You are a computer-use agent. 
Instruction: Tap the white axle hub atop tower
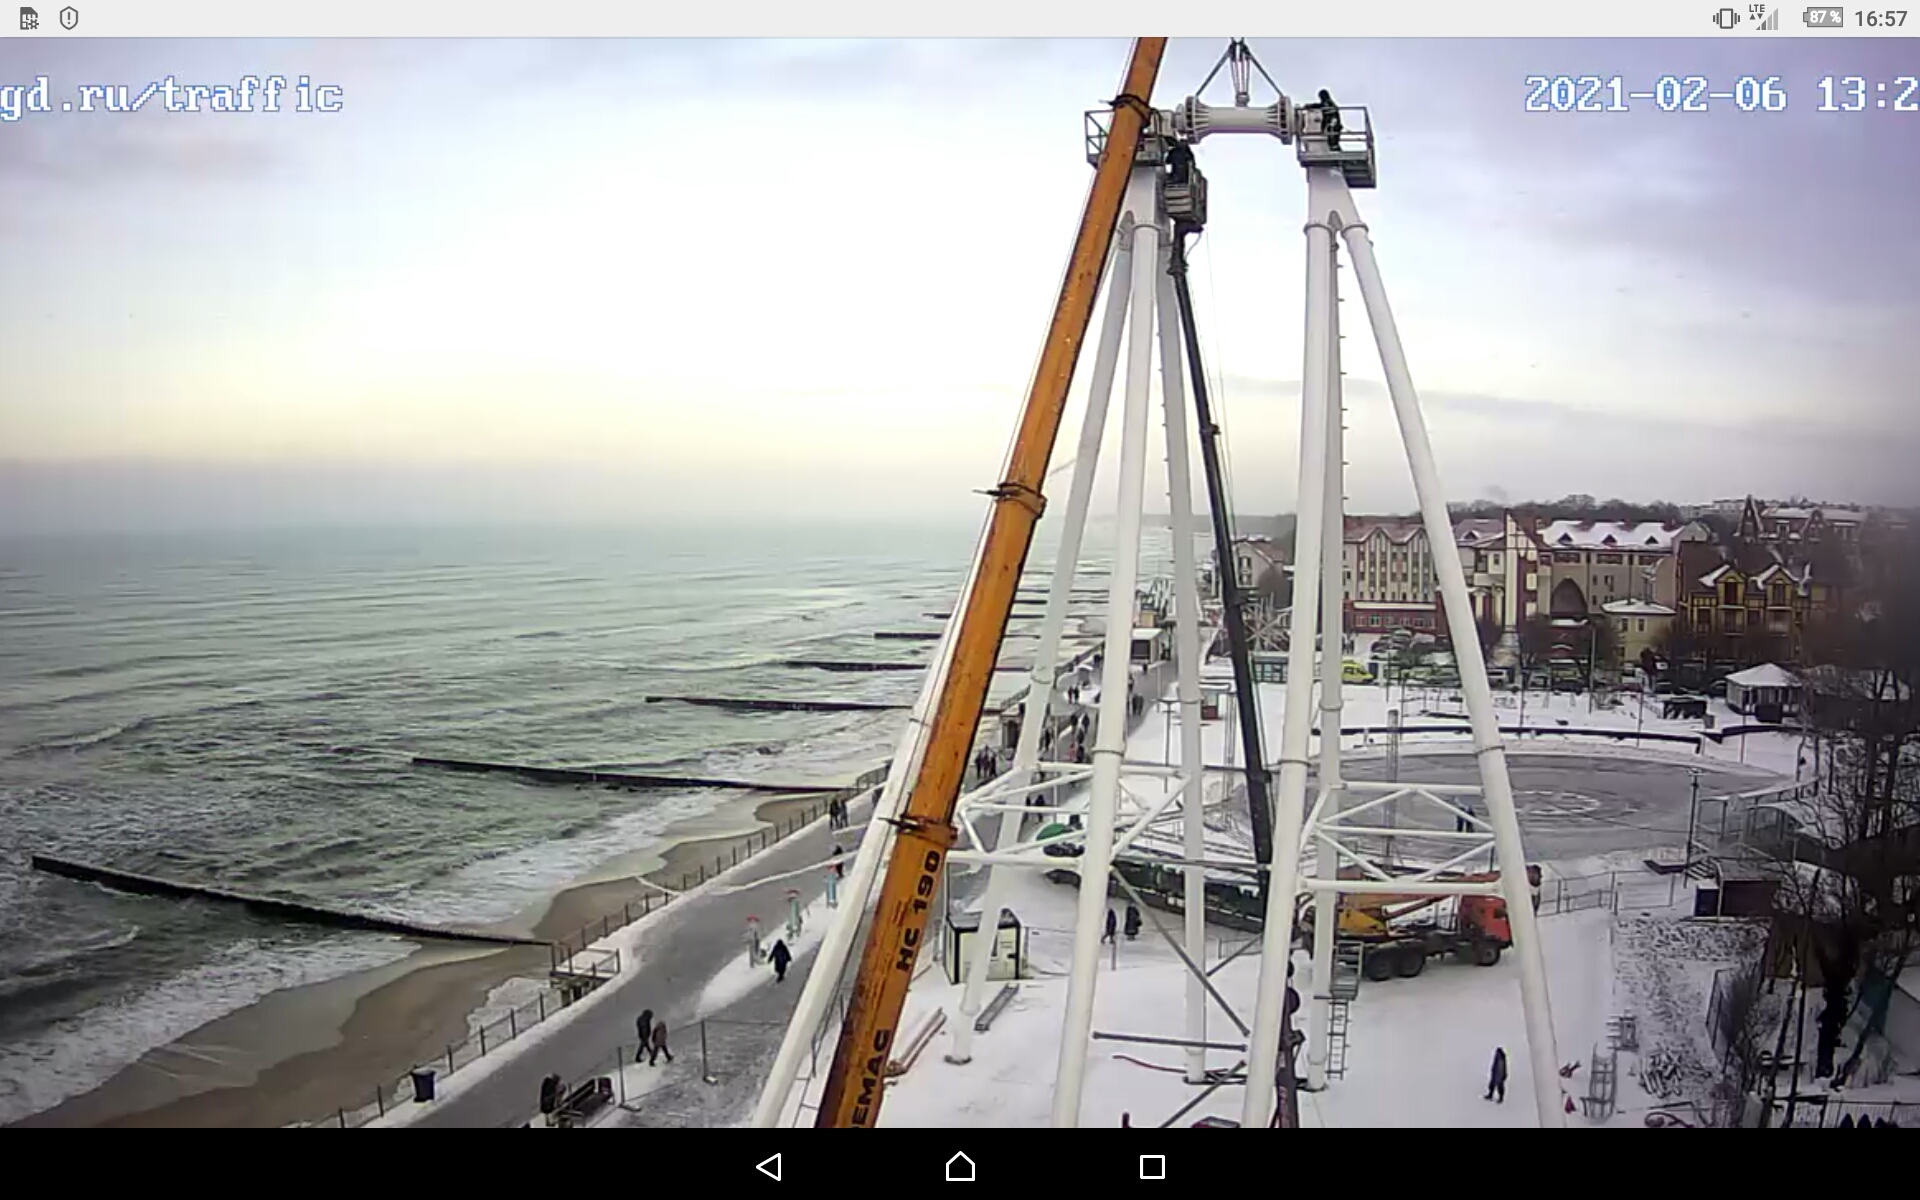(1240, 120)
